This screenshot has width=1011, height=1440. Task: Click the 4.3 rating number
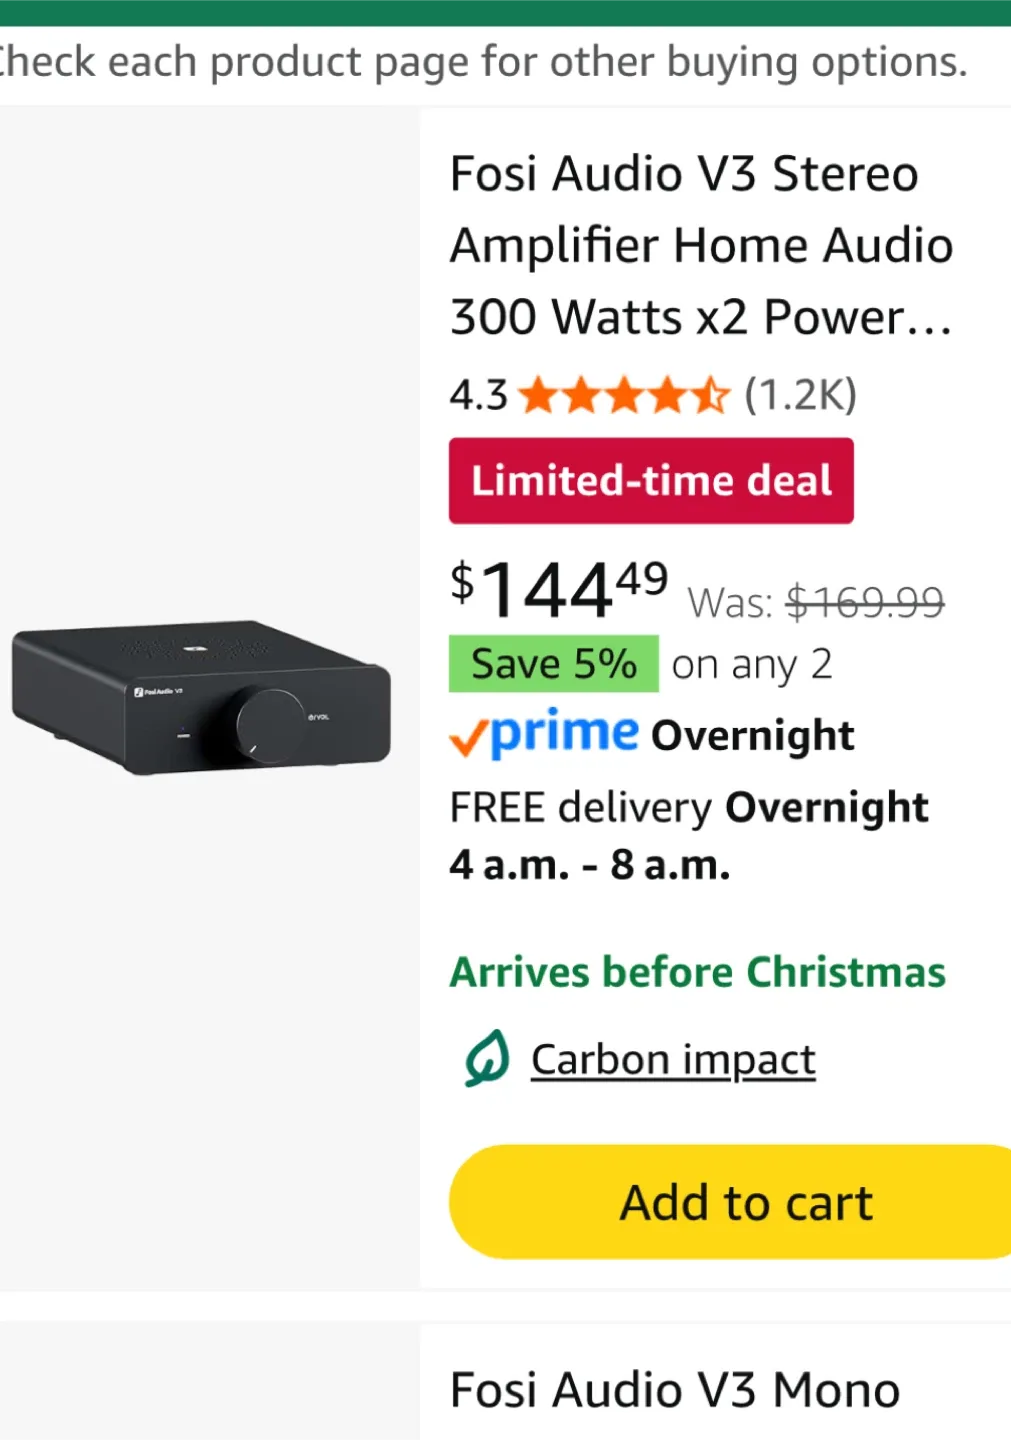click(x=478, y=396)
